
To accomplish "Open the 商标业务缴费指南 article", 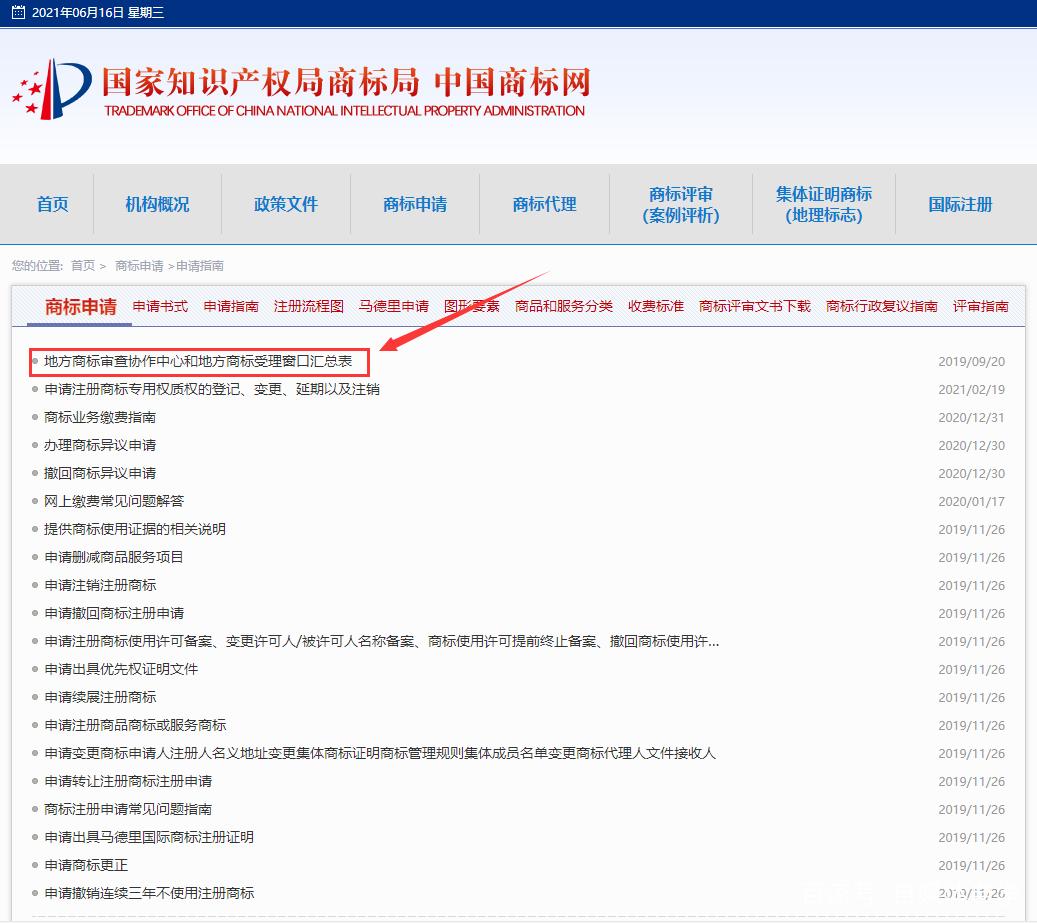I will [x=100, y=417].
